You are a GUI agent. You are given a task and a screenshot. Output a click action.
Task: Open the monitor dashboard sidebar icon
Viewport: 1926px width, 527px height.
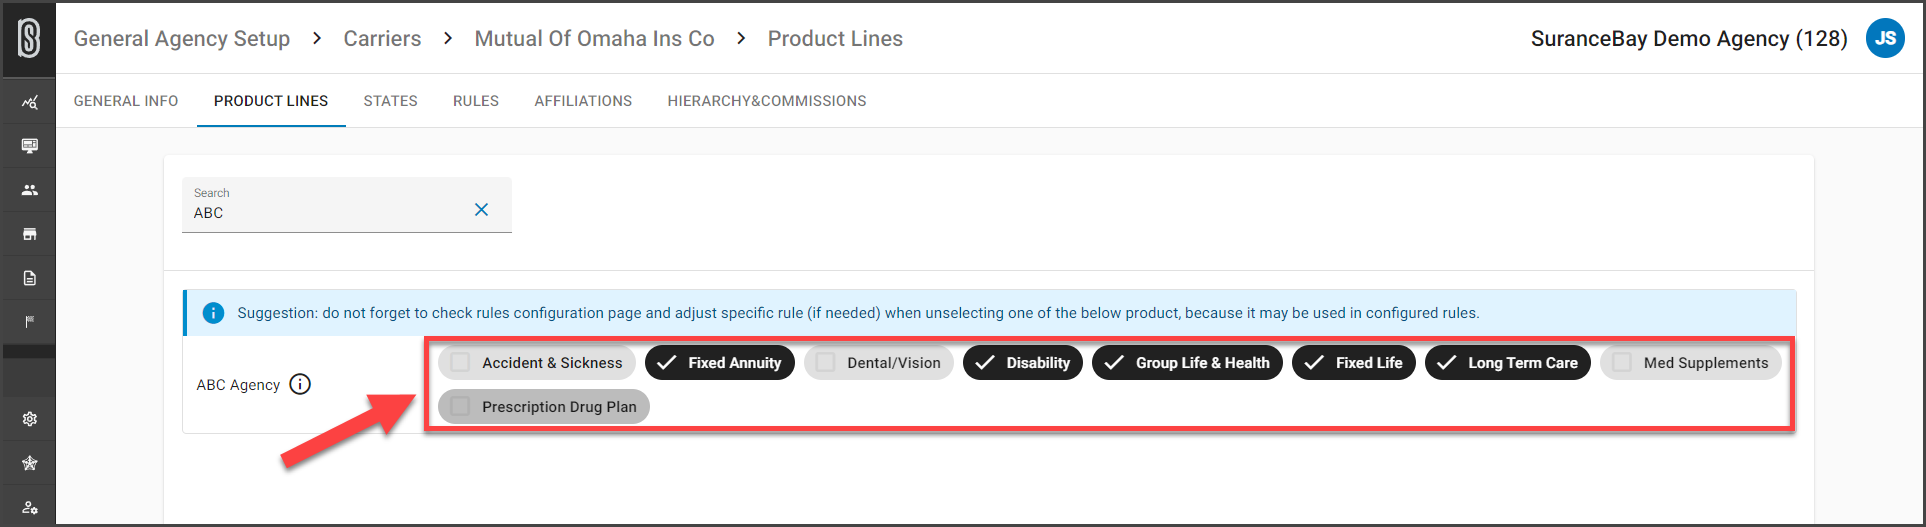[x=29, y=146]
